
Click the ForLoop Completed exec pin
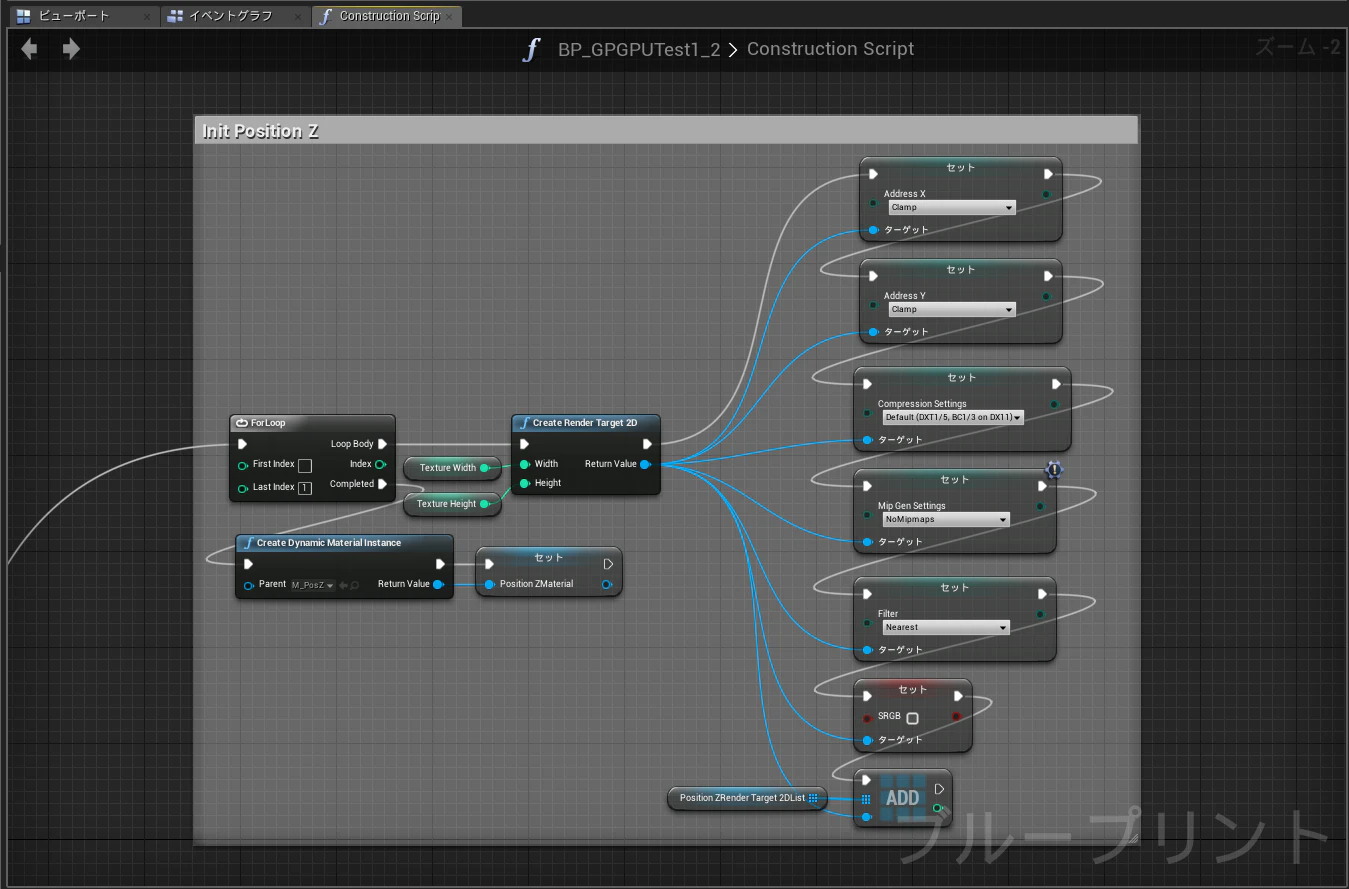tap(382, 484)
